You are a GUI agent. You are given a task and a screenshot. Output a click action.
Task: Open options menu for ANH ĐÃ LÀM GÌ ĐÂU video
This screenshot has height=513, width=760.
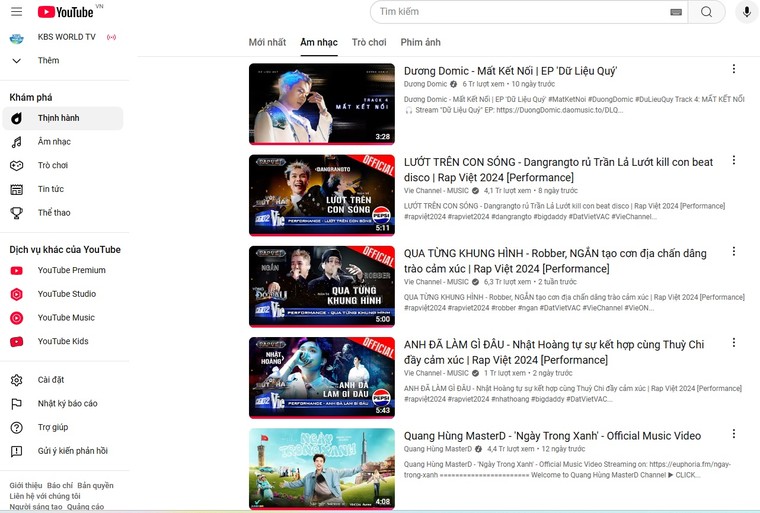[734, 343]
